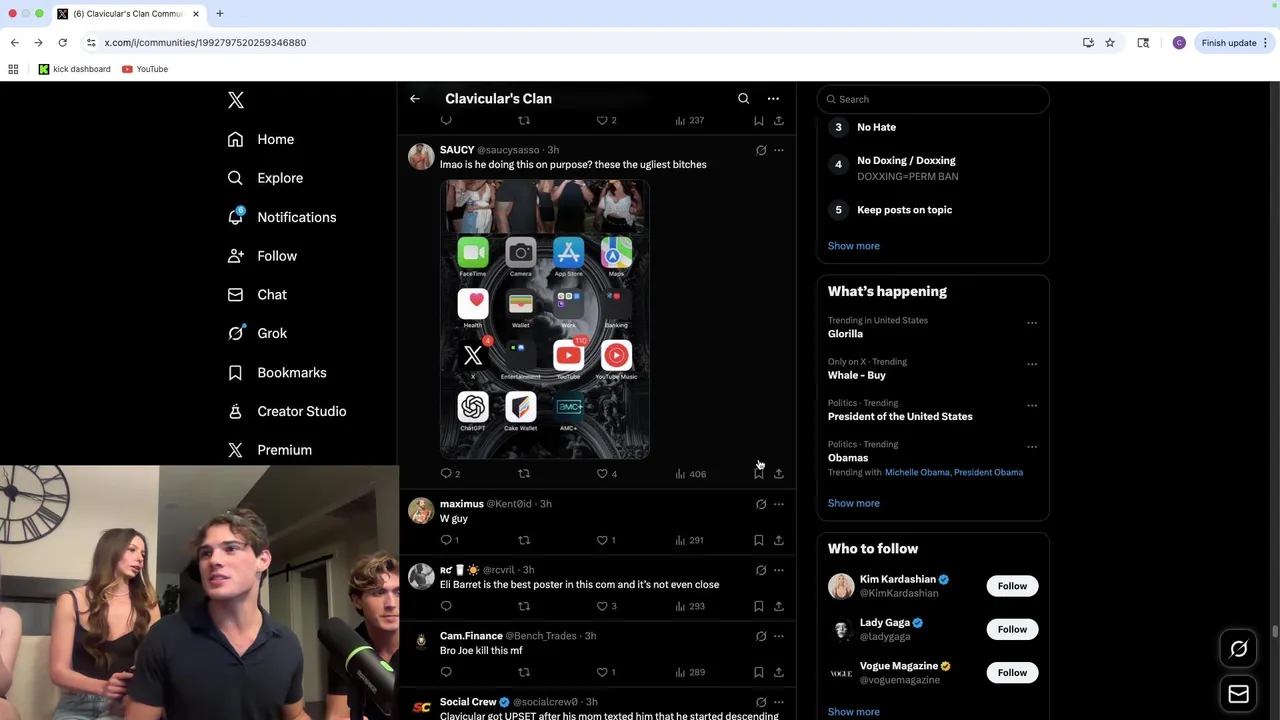Bookmark this page with star icon

(1110, 43)
